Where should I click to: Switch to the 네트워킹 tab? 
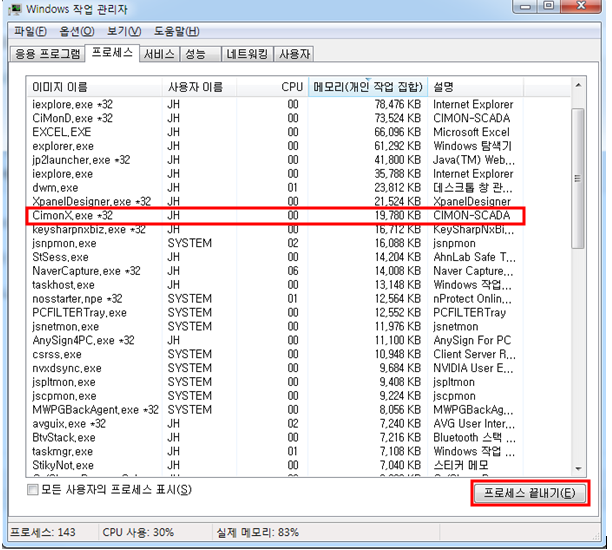coord(247,54)
